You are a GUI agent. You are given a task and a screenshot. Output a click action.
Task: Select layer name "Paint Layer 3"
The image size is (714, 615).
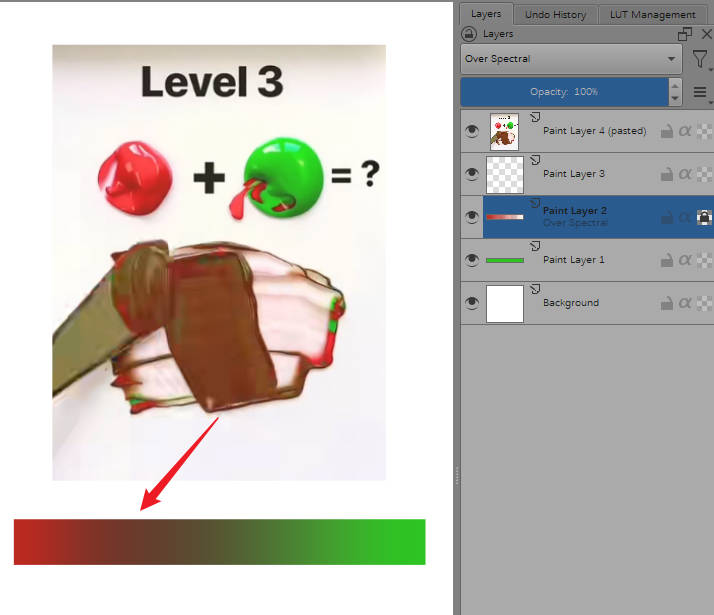pyautogui.click(x=574, y=174)
